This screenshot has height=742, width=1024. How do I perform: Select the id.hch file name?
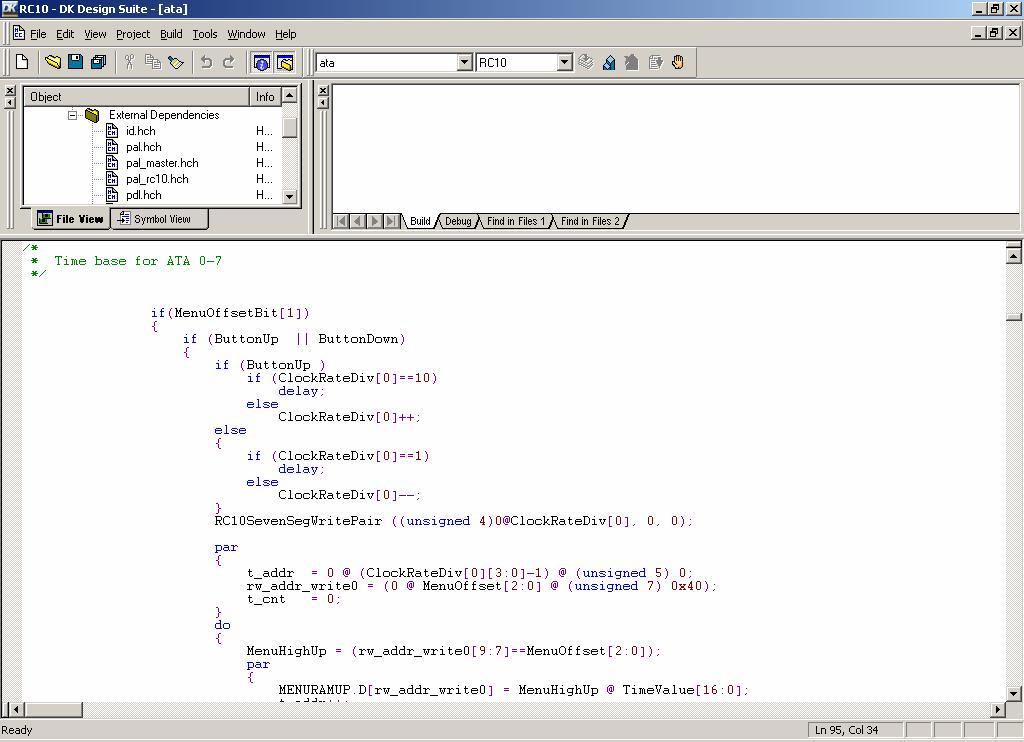point(140,131)
